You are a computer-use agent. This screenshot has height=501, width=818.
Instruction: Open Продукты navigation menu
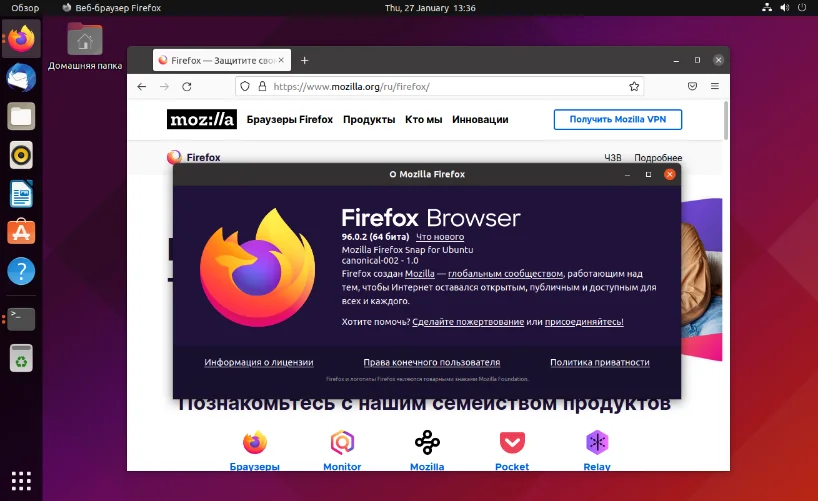[369, 120]
